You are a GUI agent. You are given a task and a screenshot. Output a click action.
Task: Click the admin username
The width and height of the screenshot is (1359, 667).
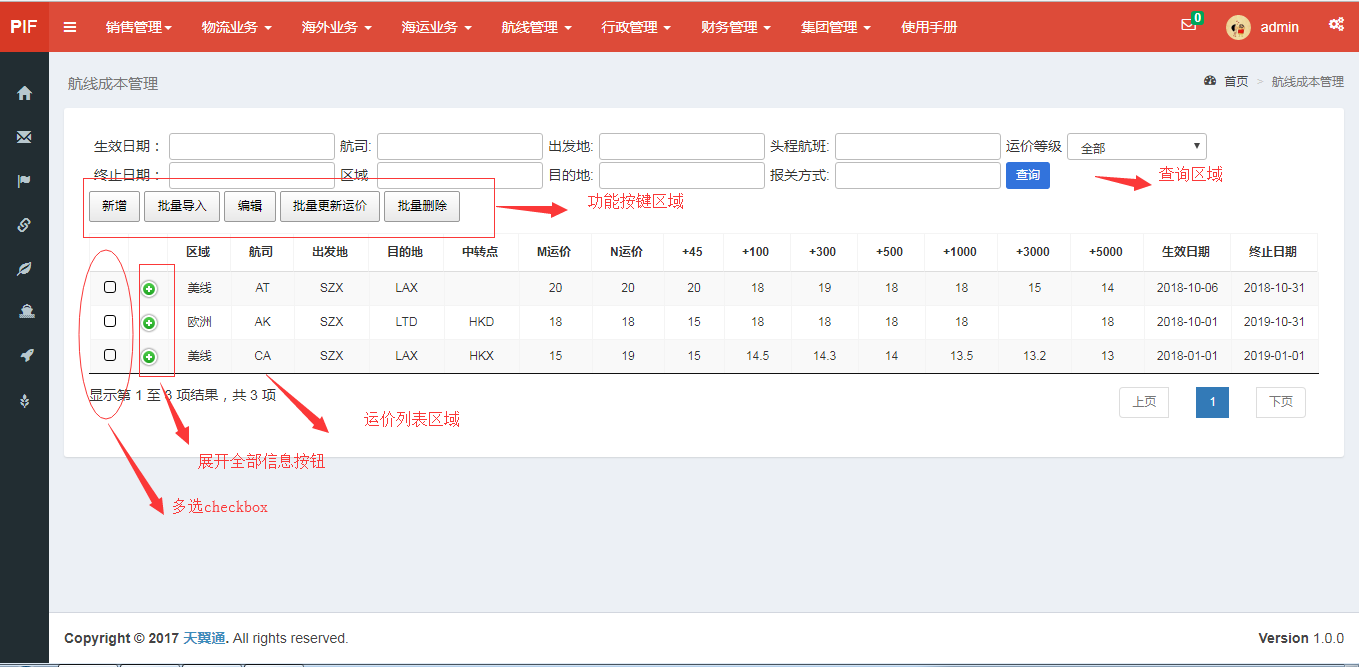[x=1280, y=27]
